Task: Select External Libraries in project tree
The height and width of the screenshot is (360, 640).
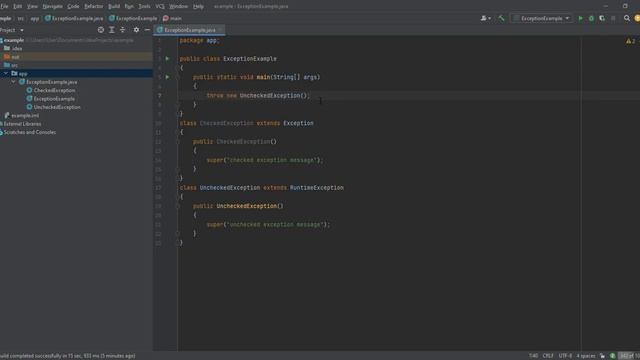Action: [x=22, y=124]
